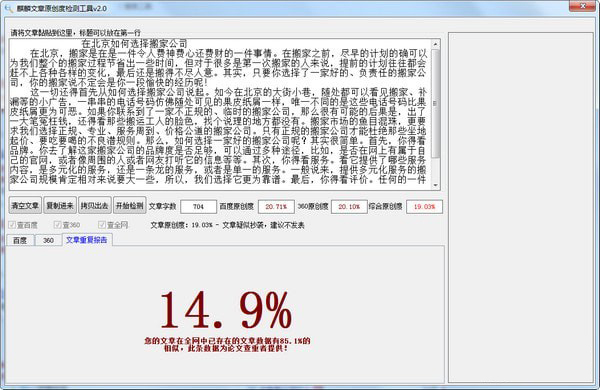Screen dimensions: 600x390
Task: Click the 文章字数 label
Action: [162, 207]
